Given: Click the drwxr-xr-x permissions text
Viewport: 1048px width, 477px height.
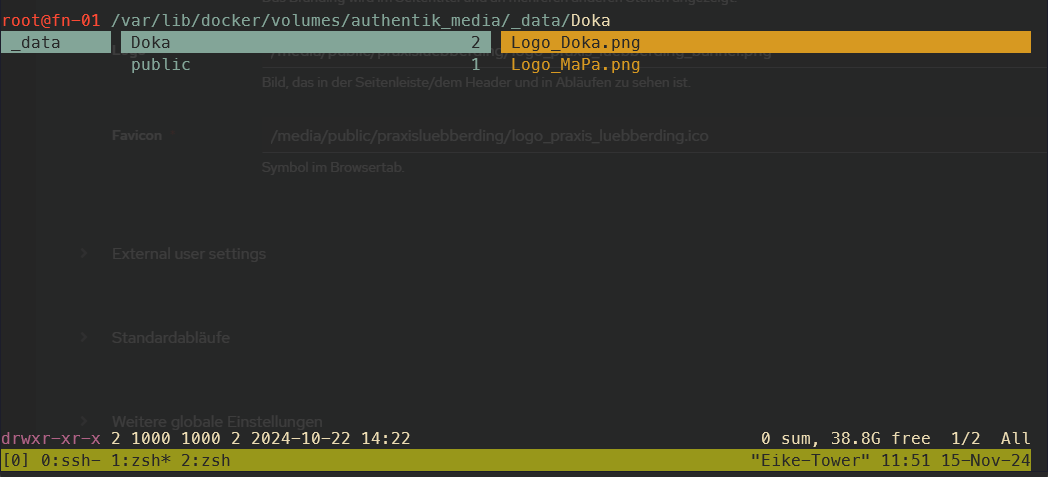Looking at the screenshot, I should 51,438.
